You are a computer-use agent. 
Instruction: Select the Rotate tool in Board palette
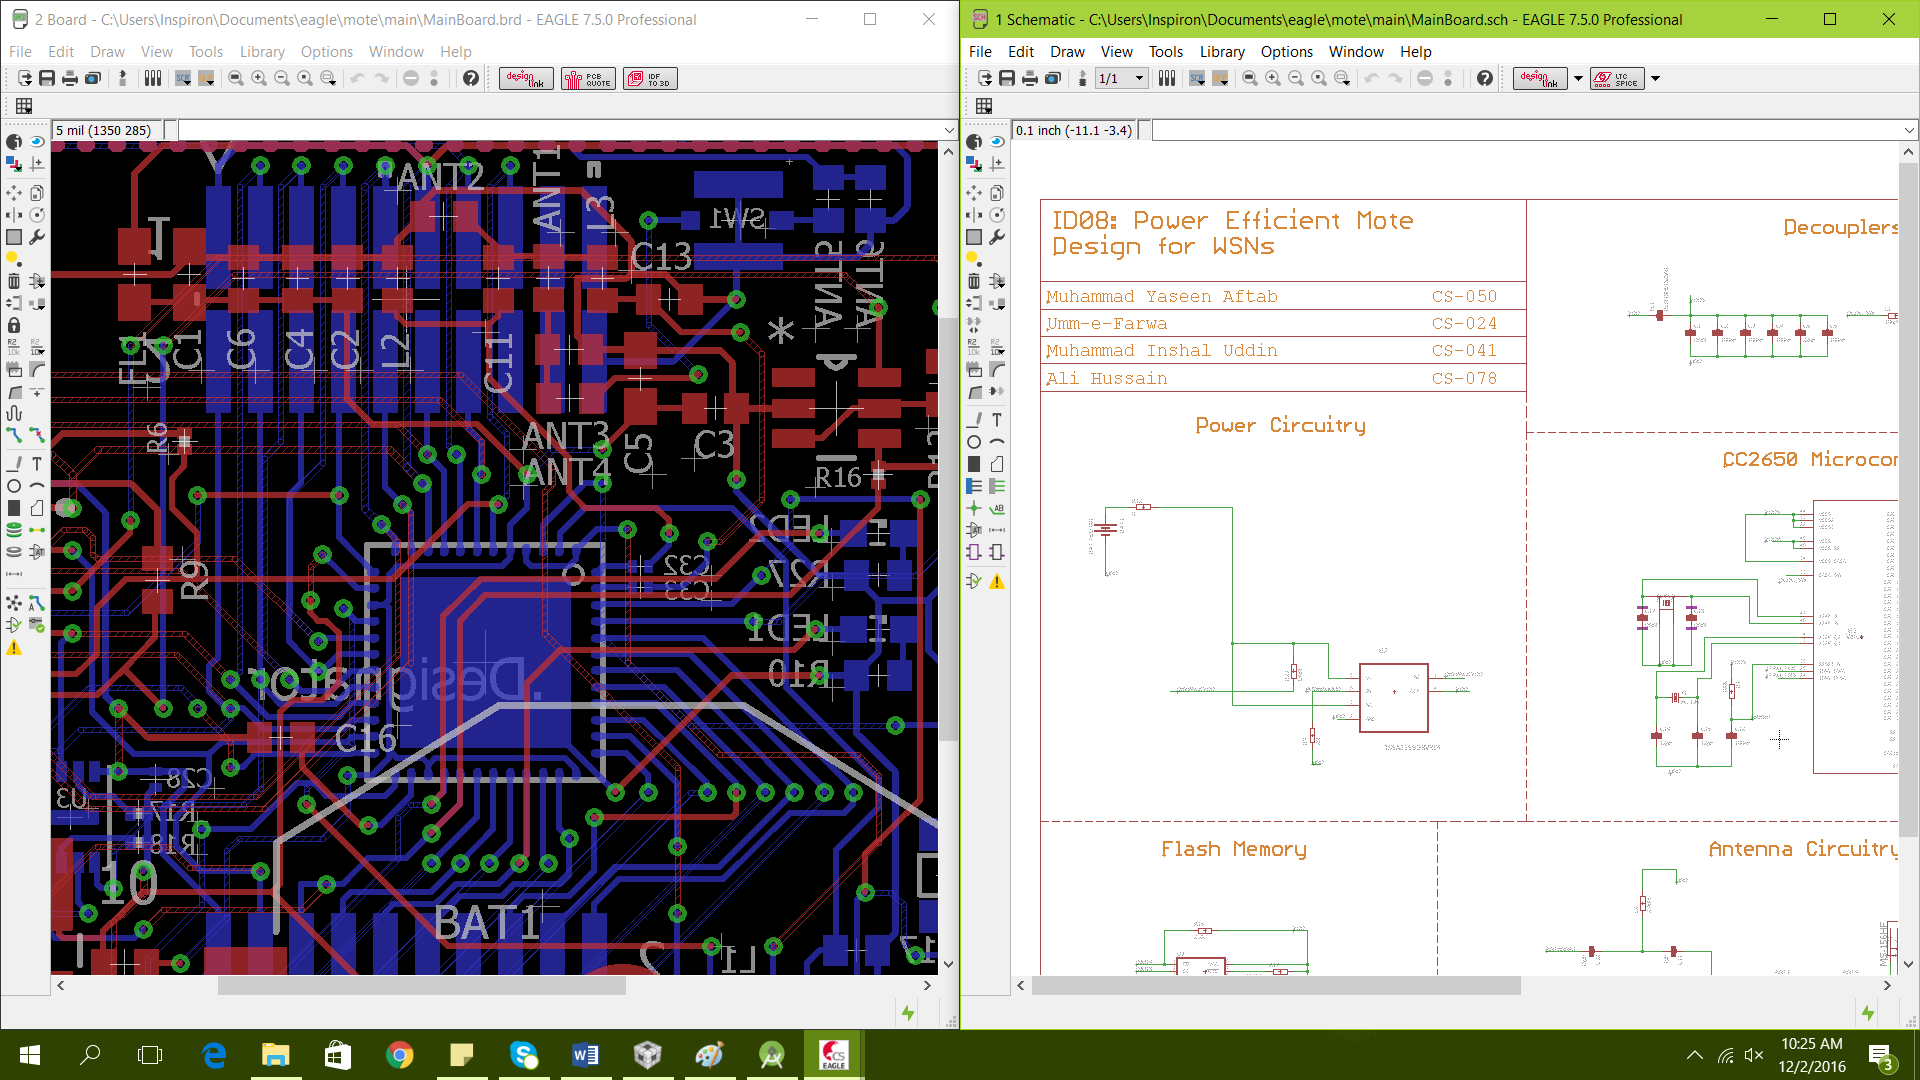pos(37,215)
